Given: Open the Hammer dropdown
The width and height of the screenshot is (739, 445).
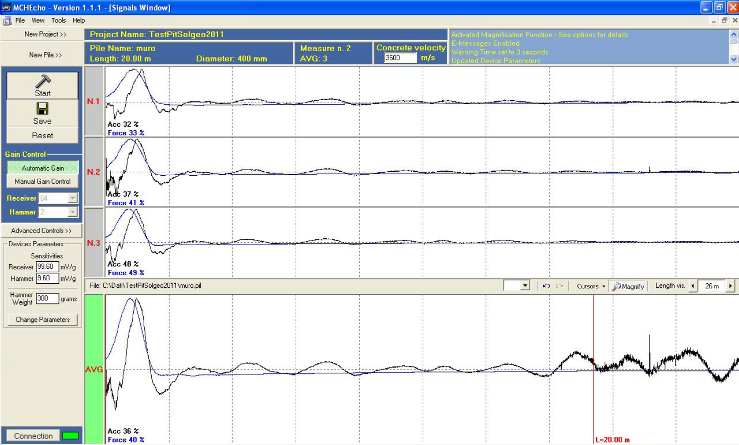Looking at the screenshot, I should pos(73,213).
